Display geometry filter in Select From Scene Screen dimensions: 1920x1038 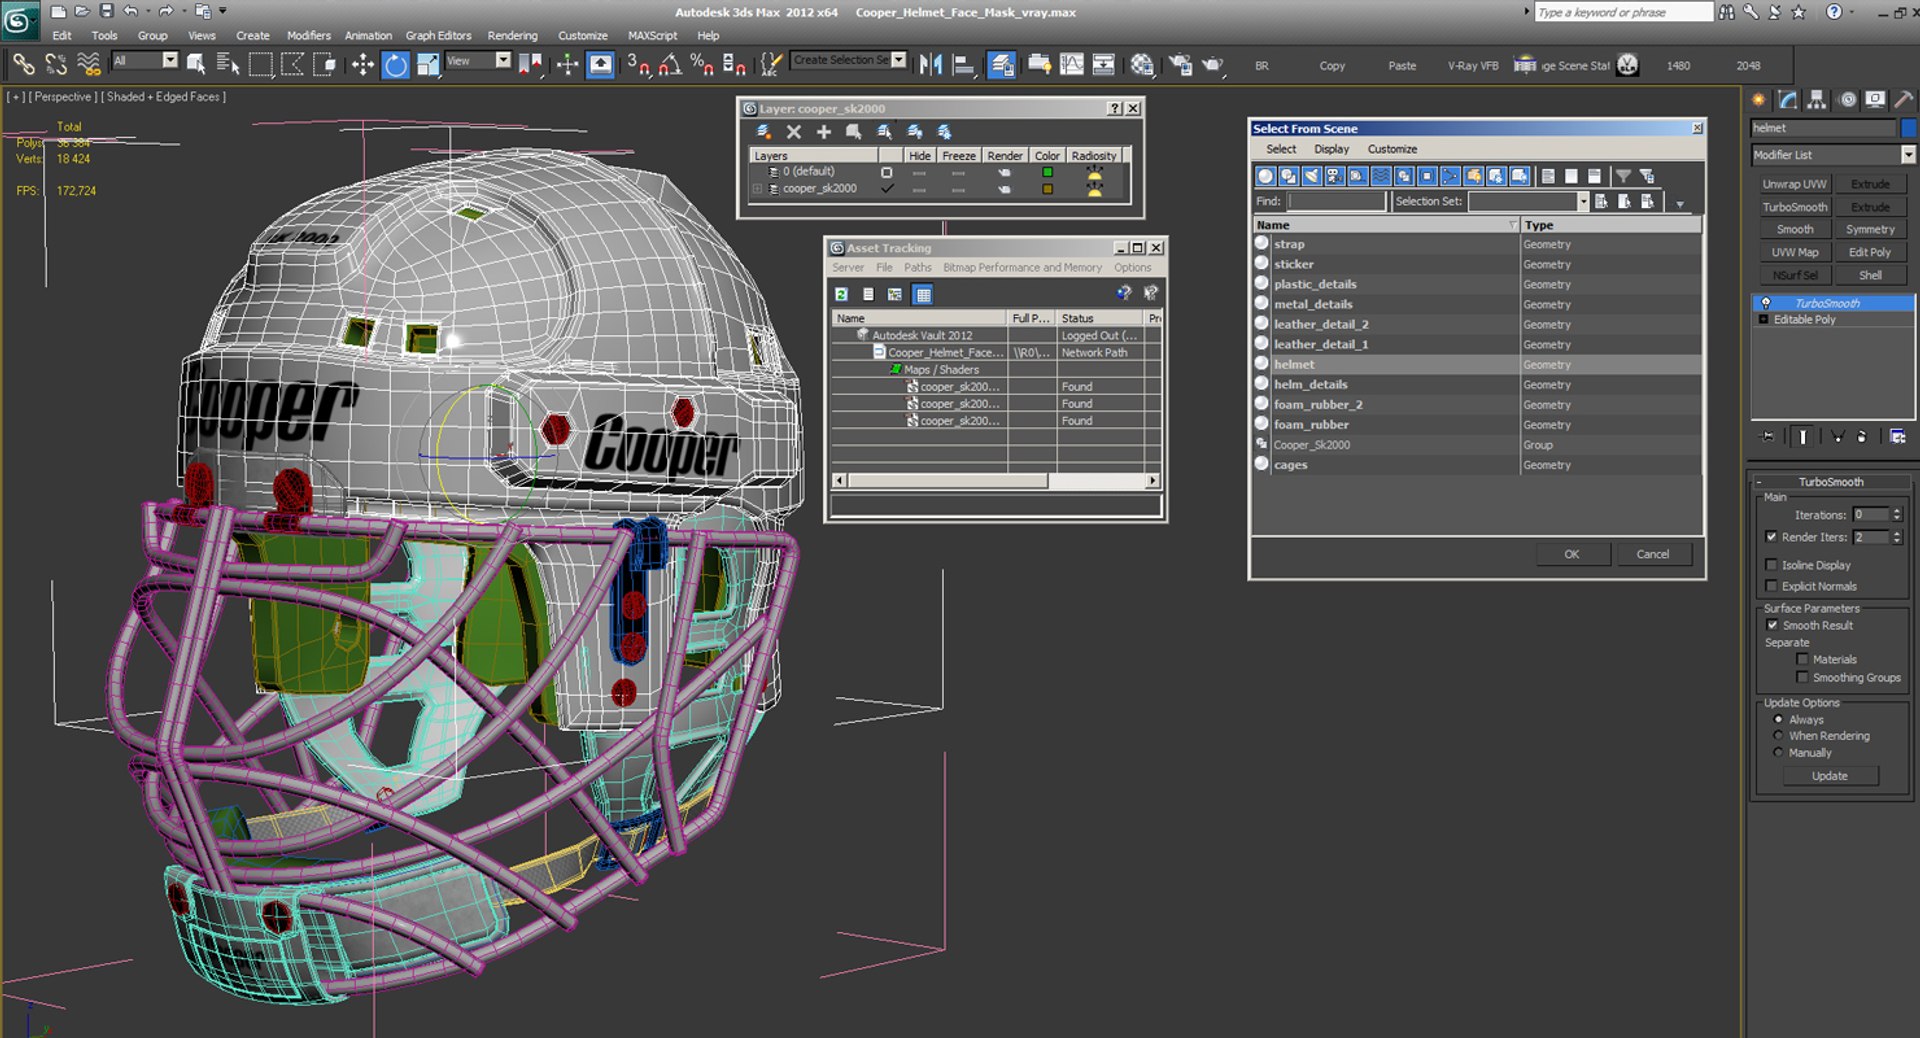click(1265, 176)
